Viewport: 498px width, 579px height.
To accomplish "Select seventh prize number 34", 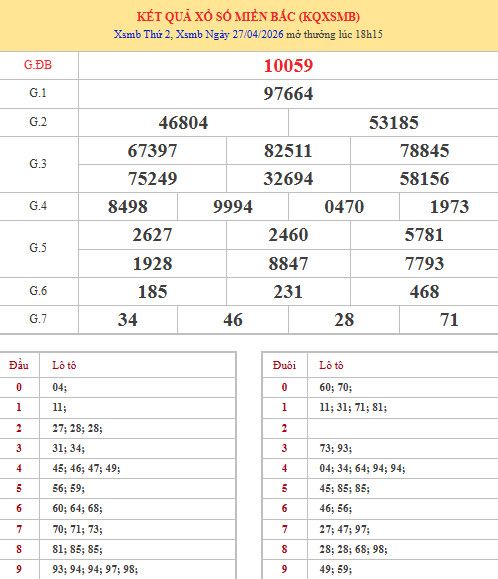I will (x=128, y=320).
